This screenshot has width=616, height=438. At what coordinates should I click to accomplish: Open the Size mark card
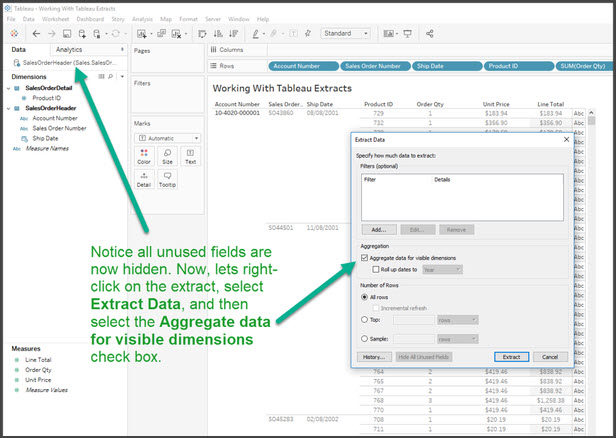[167, 155]
